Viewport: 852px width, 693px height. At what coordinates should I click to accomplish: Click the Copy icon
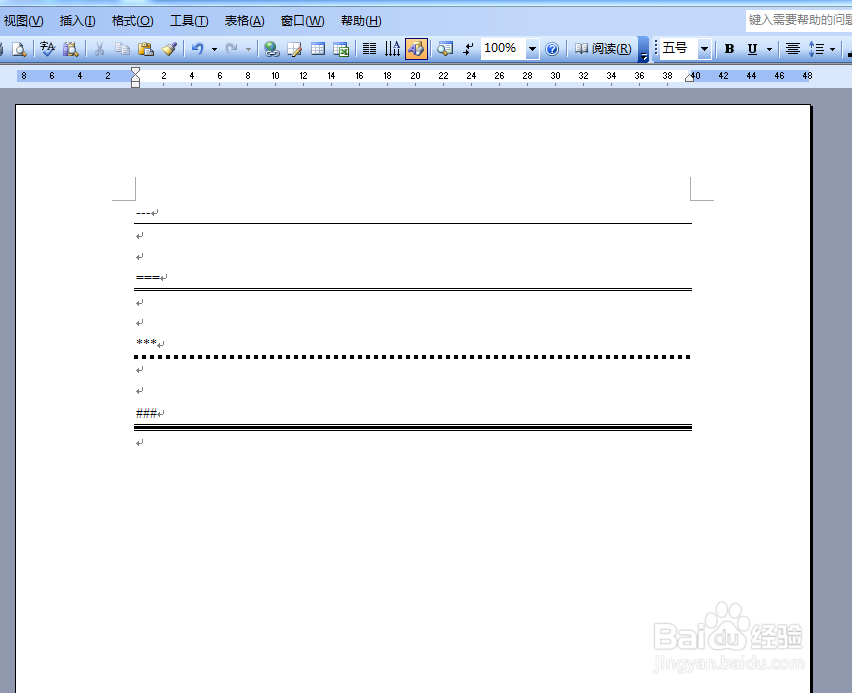pos(122,49)
